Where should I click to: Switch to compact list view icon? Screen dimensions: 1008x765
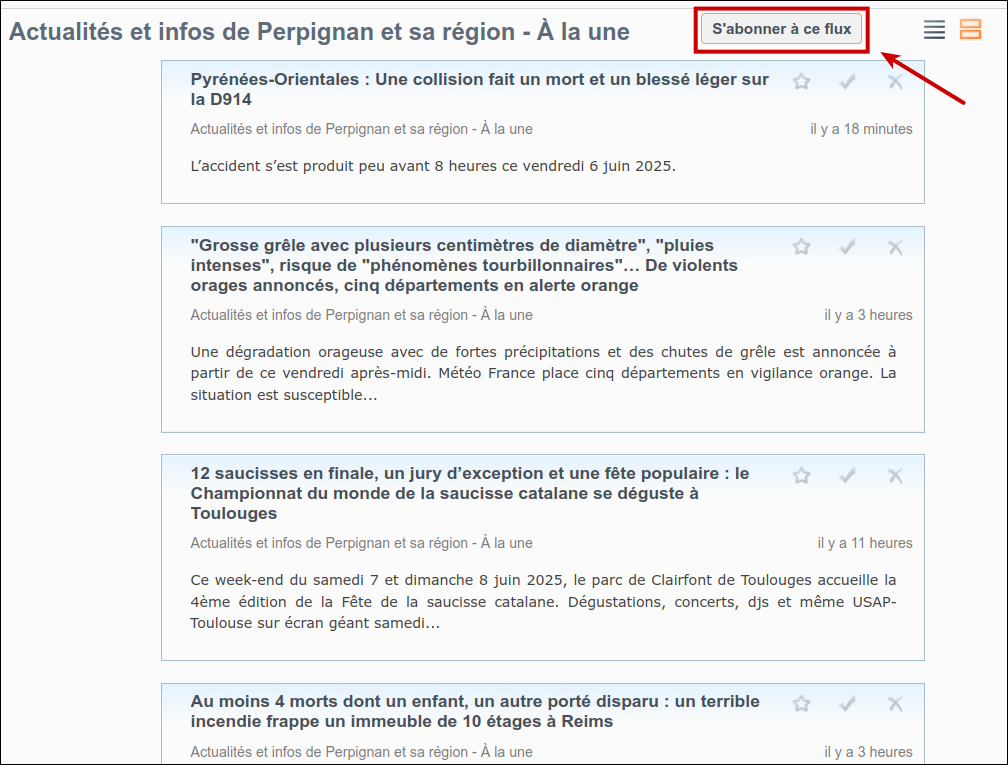[934, 30]
